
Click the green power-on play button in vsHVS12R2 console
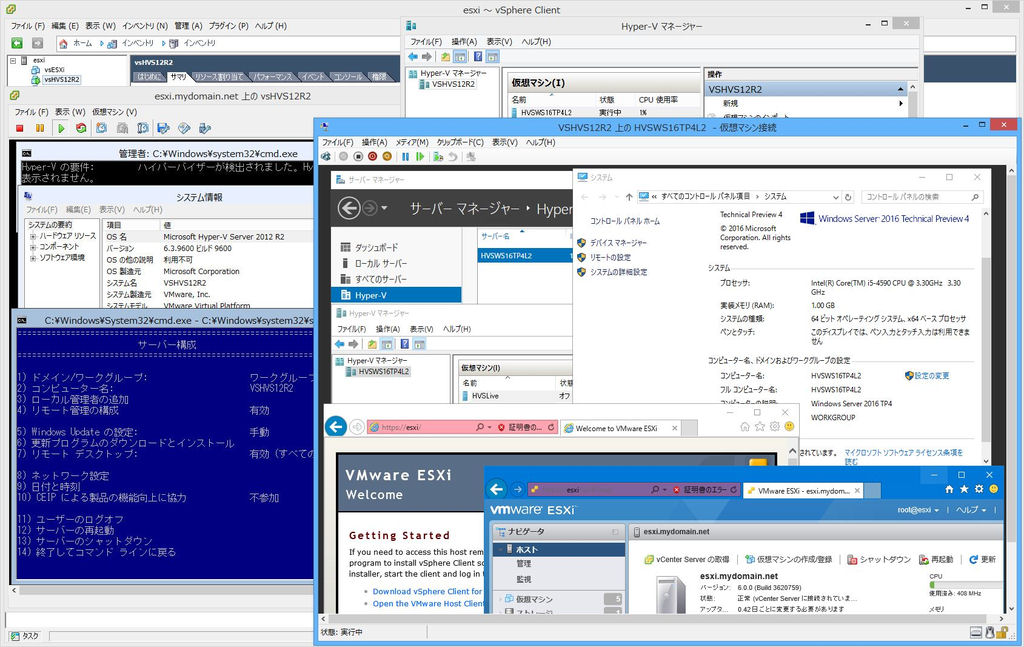tap(61, 129)
